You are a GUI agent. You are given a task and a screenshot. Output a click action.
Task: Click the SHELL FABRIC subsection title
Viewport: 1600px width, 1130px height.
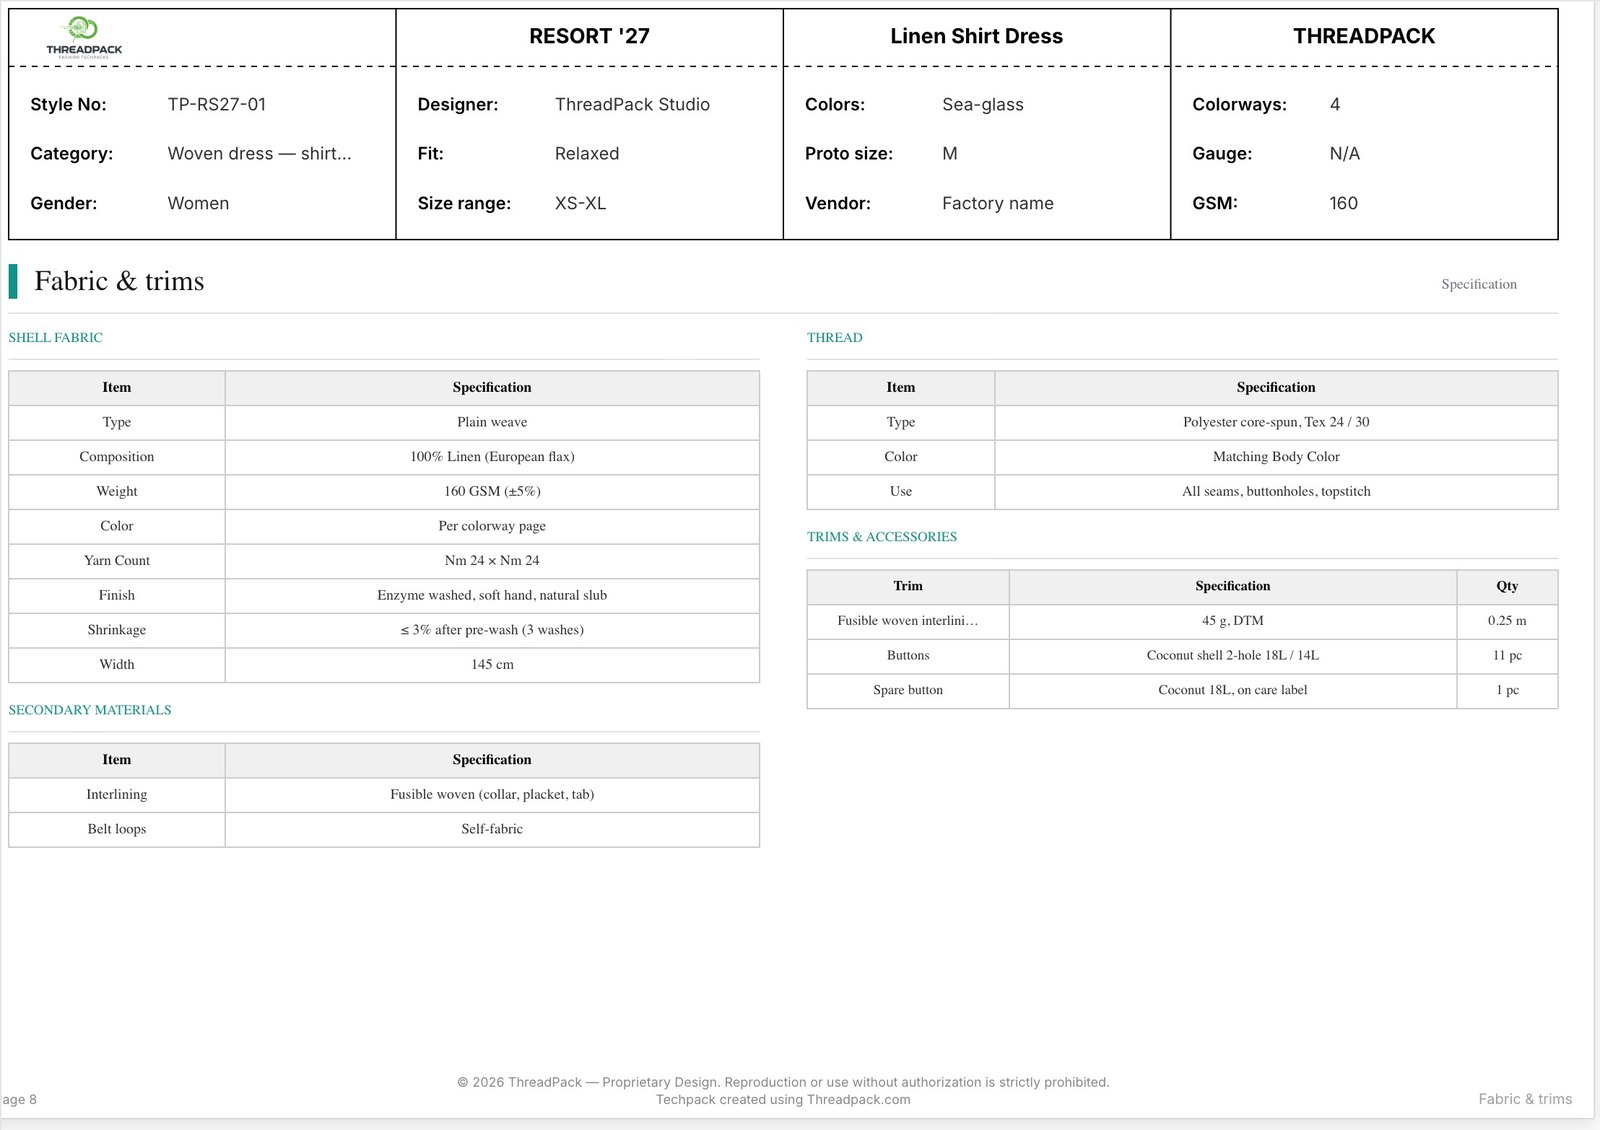click(x=55, y=338)
